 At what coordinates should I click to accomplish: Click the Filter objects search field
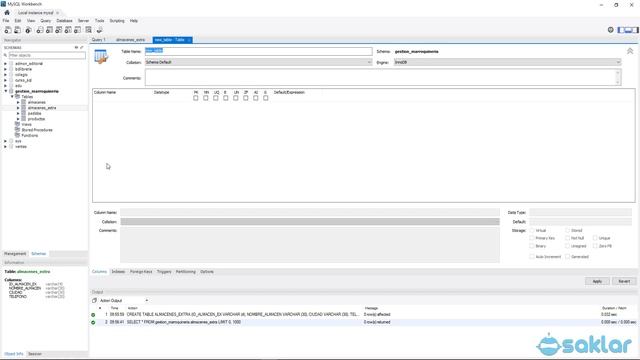pyautogui.click(x=47, y=55)
